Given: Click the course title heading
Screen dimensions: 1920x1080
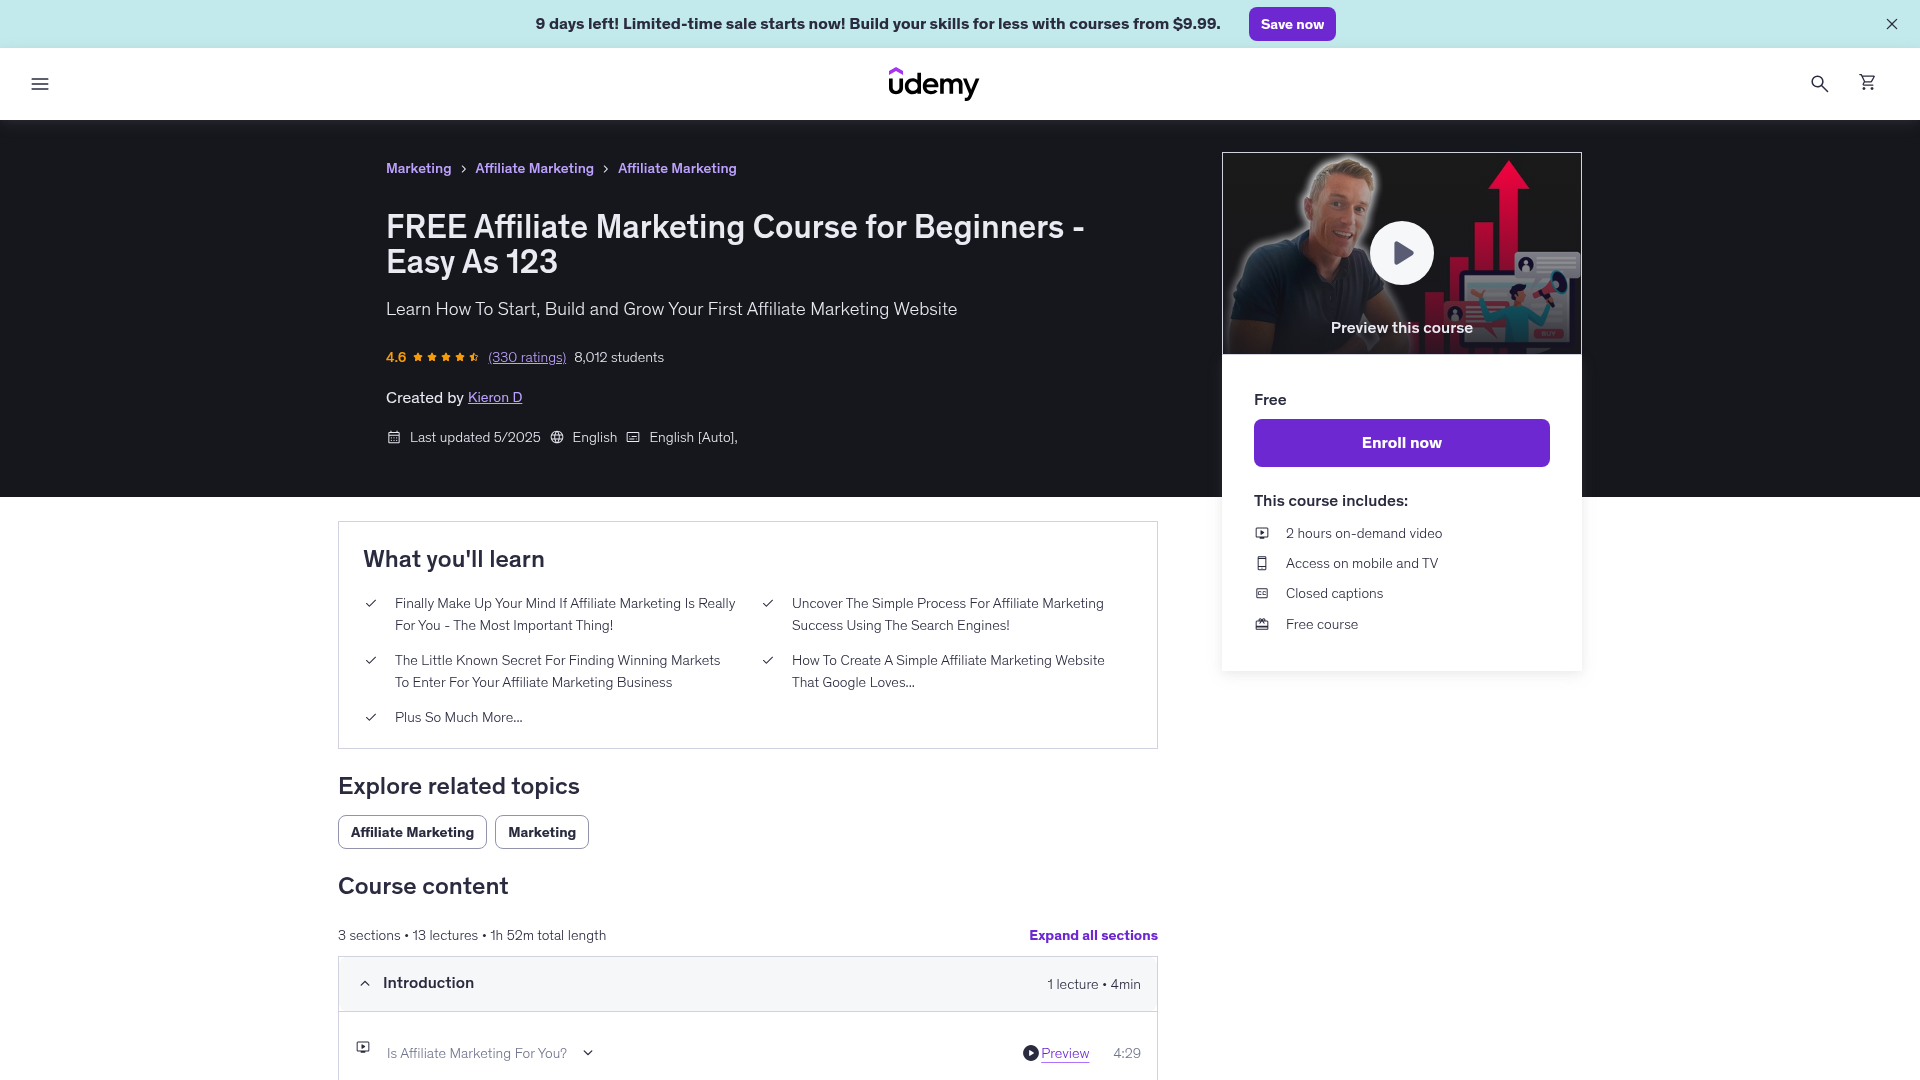Looking at the screenshot, I should [735, 244].
